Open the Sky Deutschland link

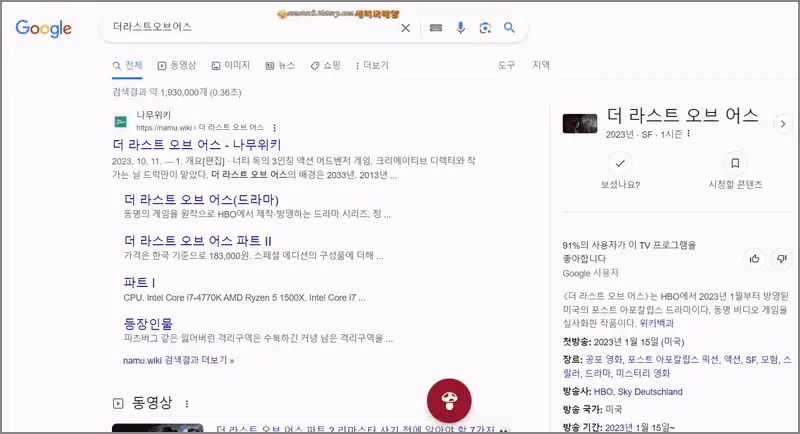pyautogui.click(x=650, y=392)
